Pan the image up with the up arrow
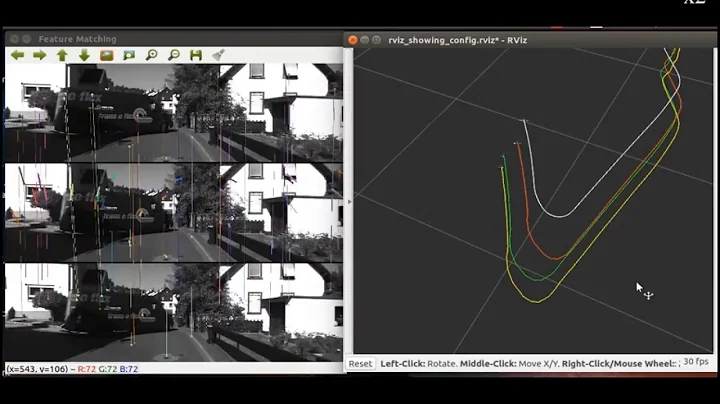 pyautogui.click(x=62, y=55)
